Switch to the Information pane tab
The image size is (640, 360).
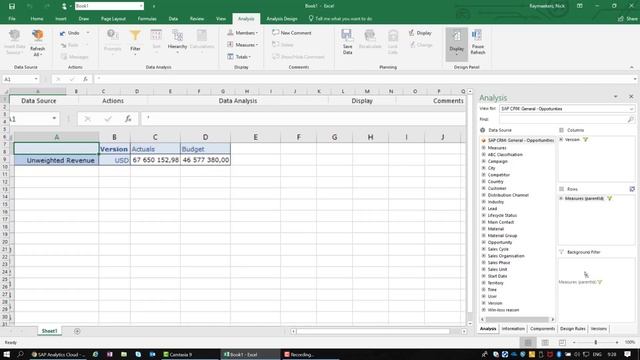(513, 329)
